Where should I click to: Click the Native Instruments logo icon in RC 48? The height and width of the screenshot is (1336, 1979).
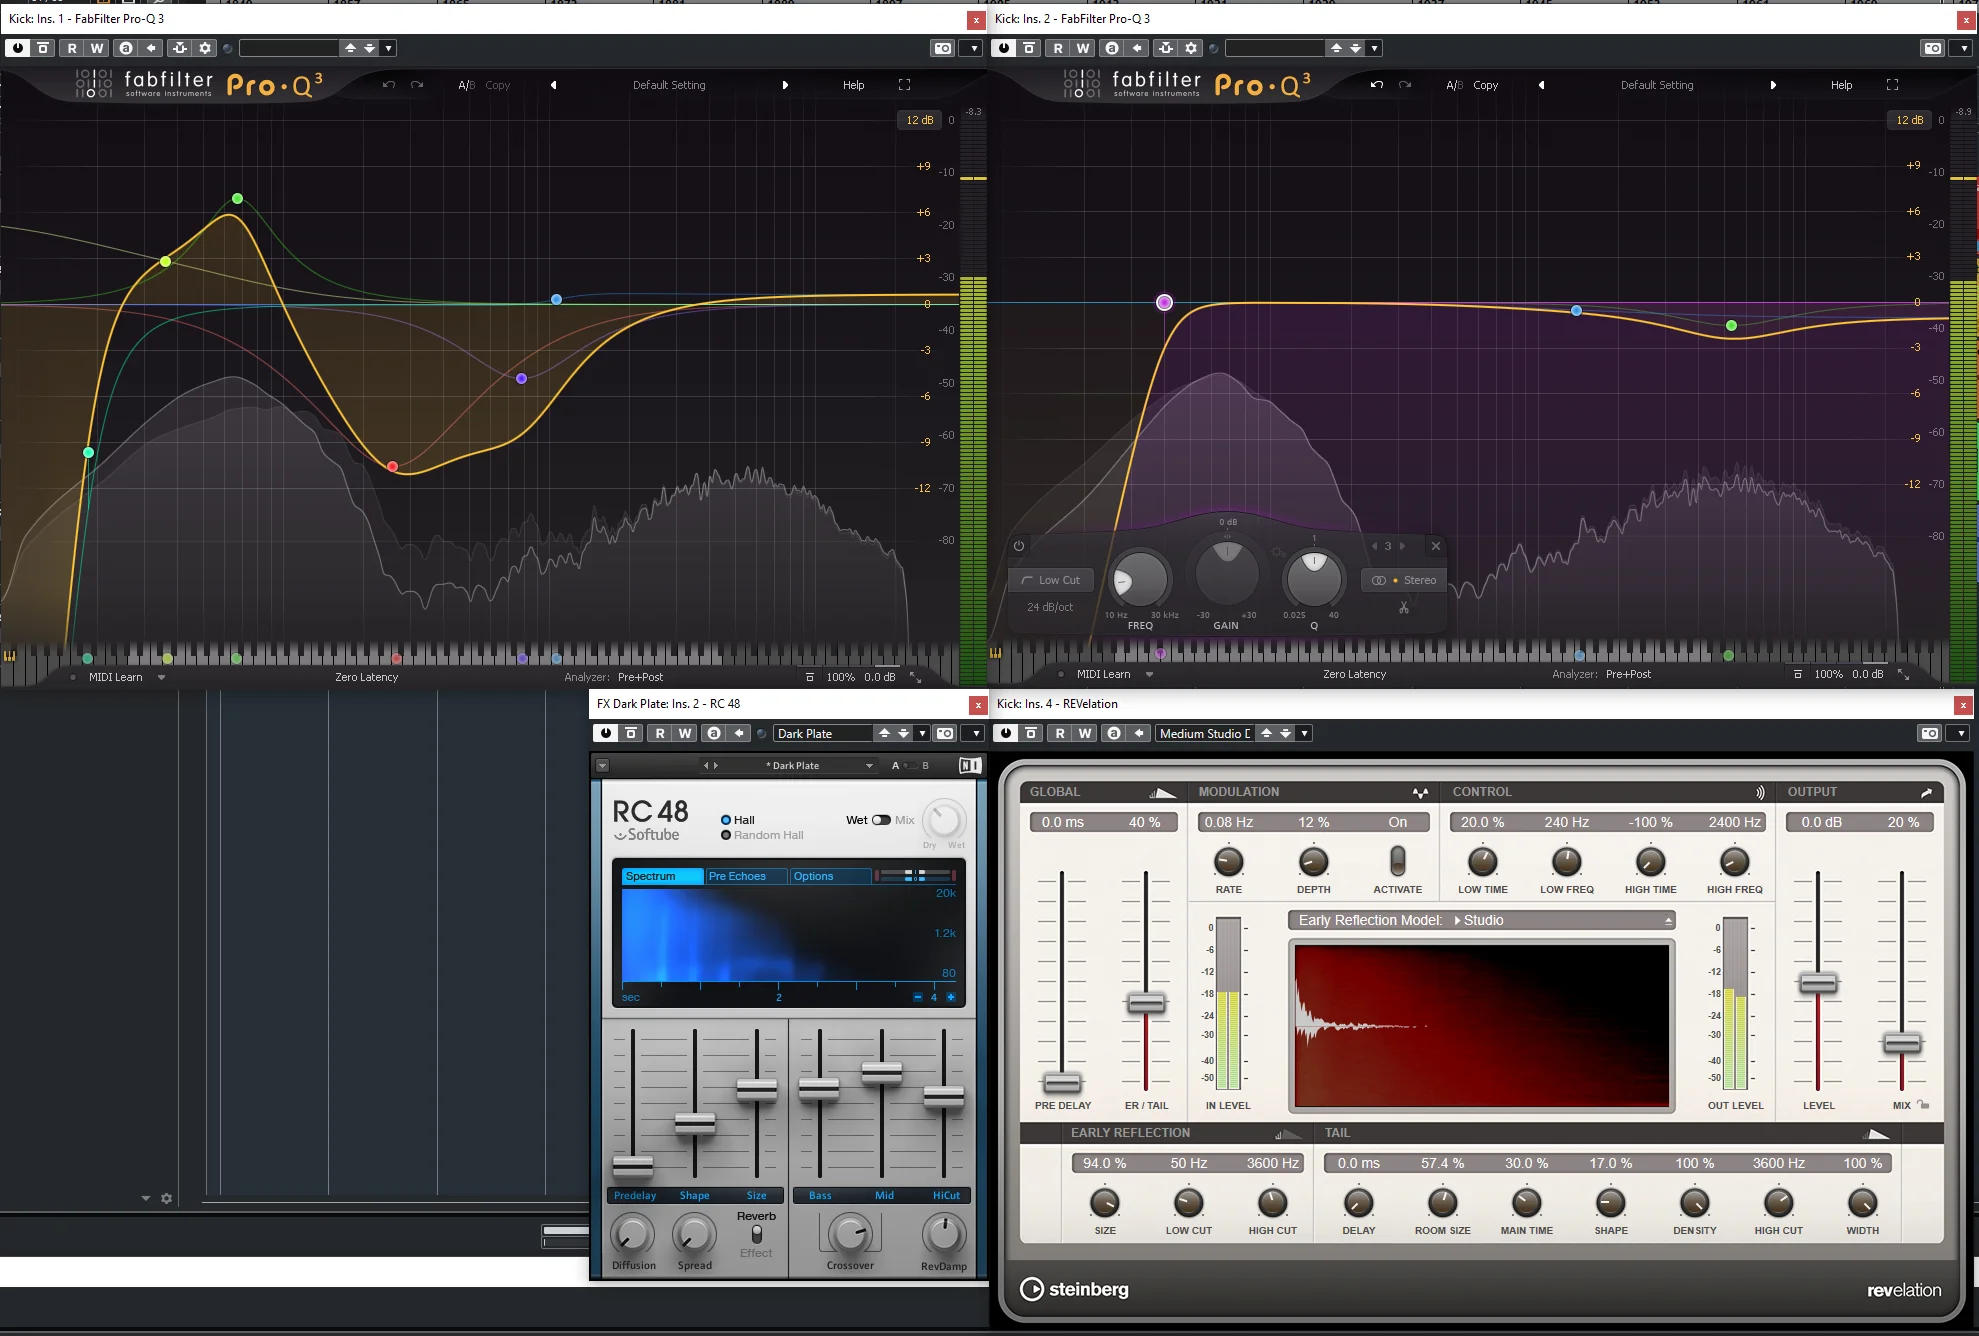970,766
